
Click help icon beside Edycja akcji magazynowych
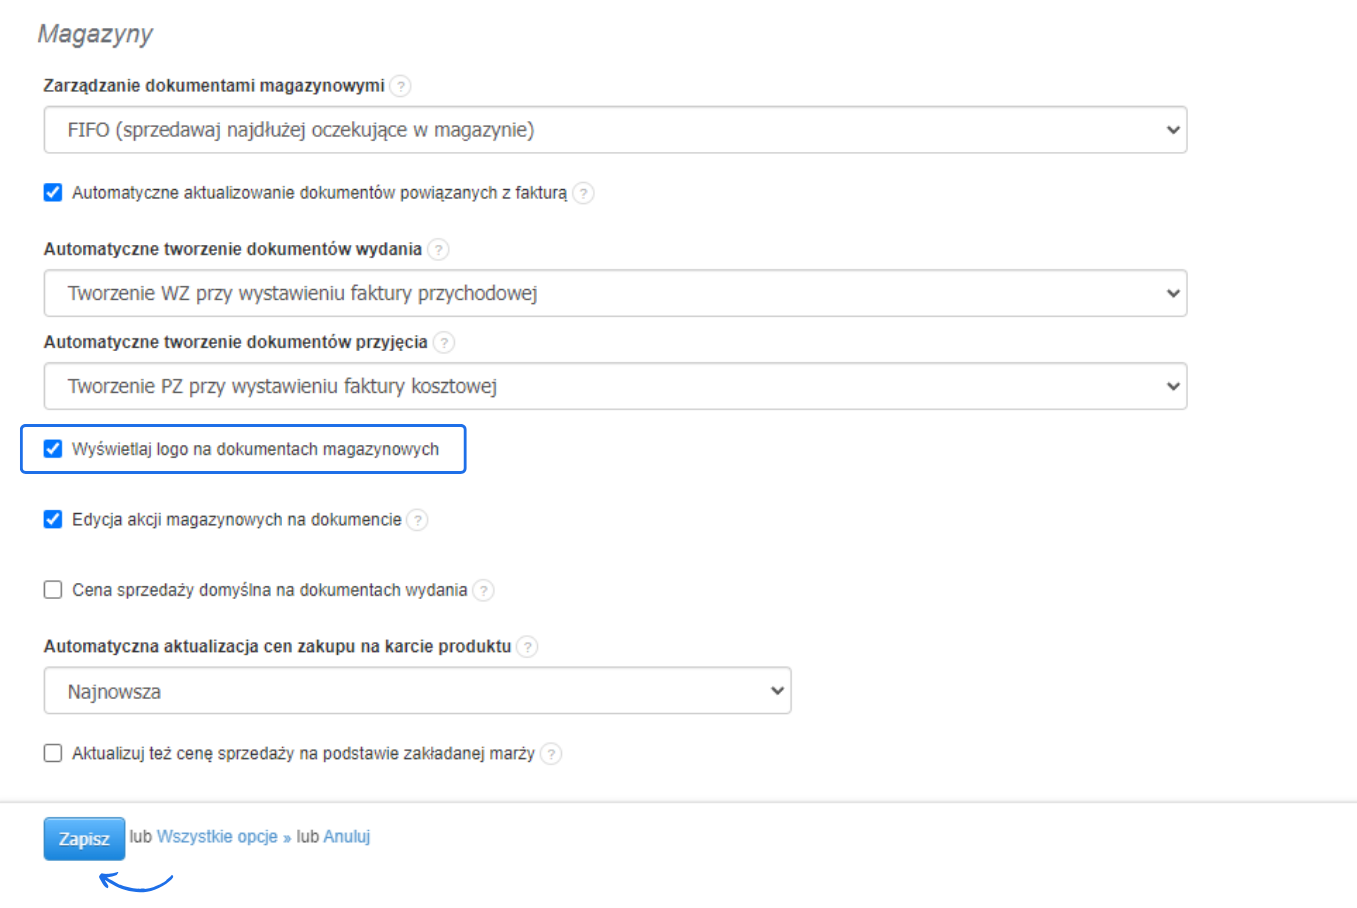(x=417, y=520)
